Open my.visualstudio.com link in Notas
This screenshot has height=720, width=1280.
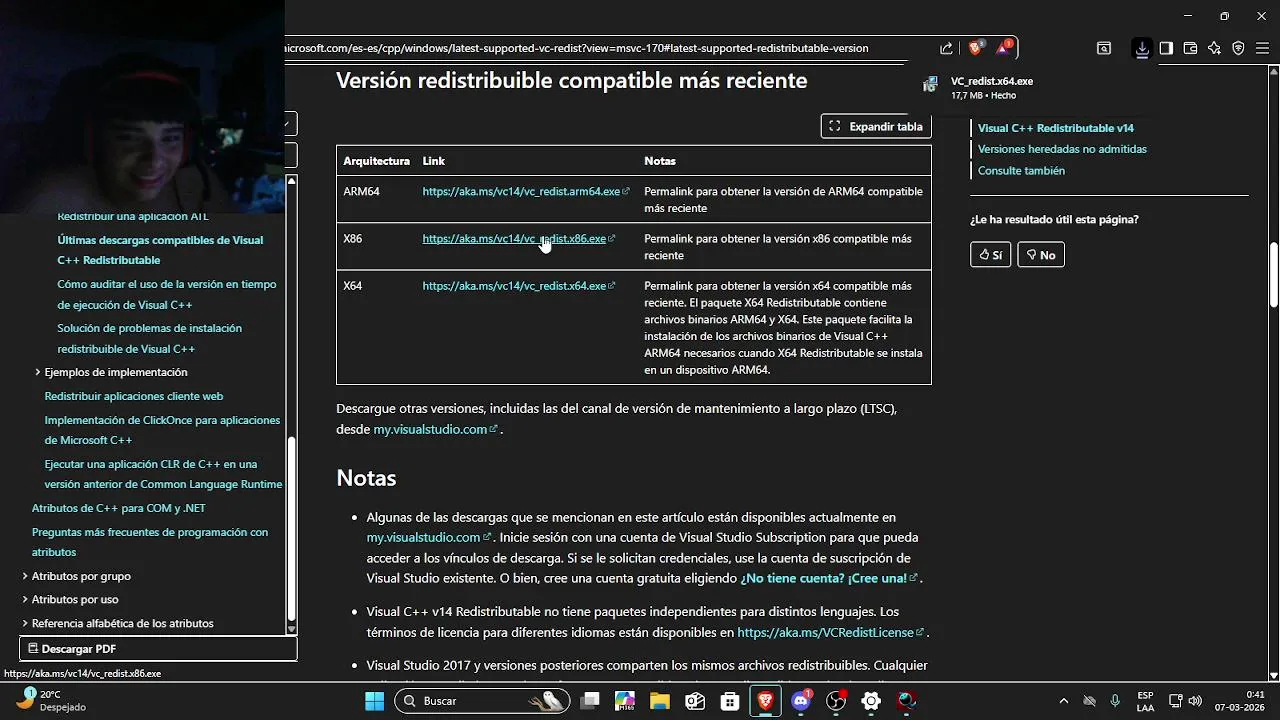coord(429,537)
